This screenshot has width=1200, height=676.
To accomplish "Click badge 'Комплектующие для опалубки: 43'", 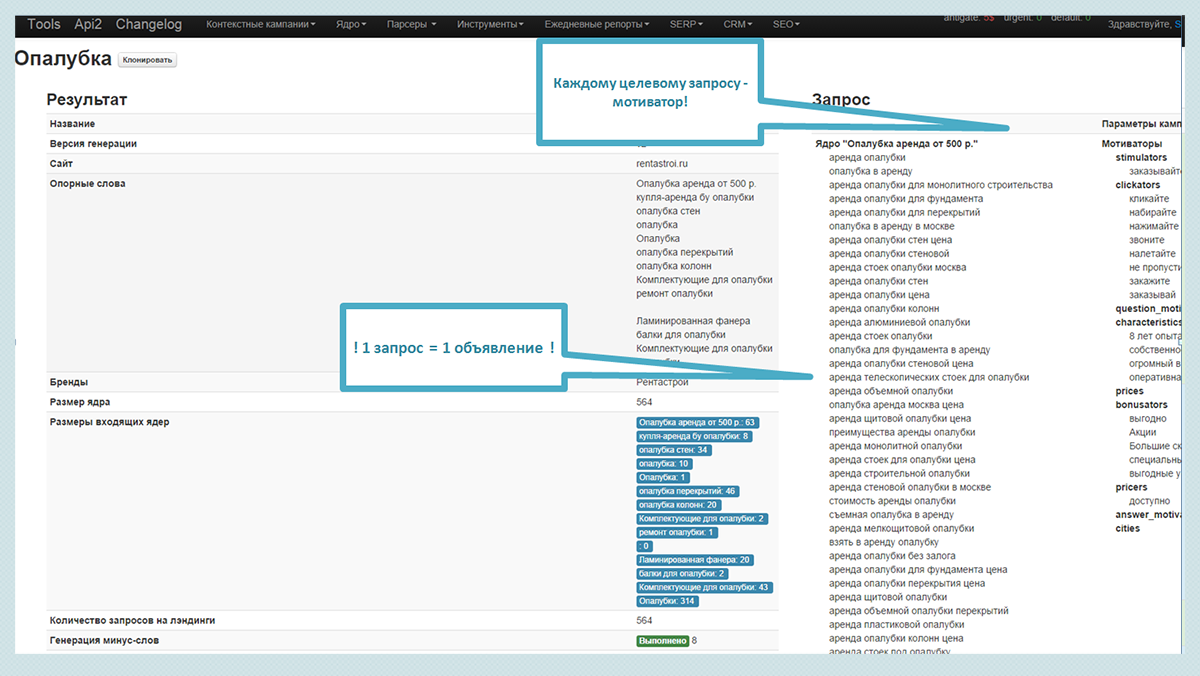I will pyautogui.click(x=704, y=587).
